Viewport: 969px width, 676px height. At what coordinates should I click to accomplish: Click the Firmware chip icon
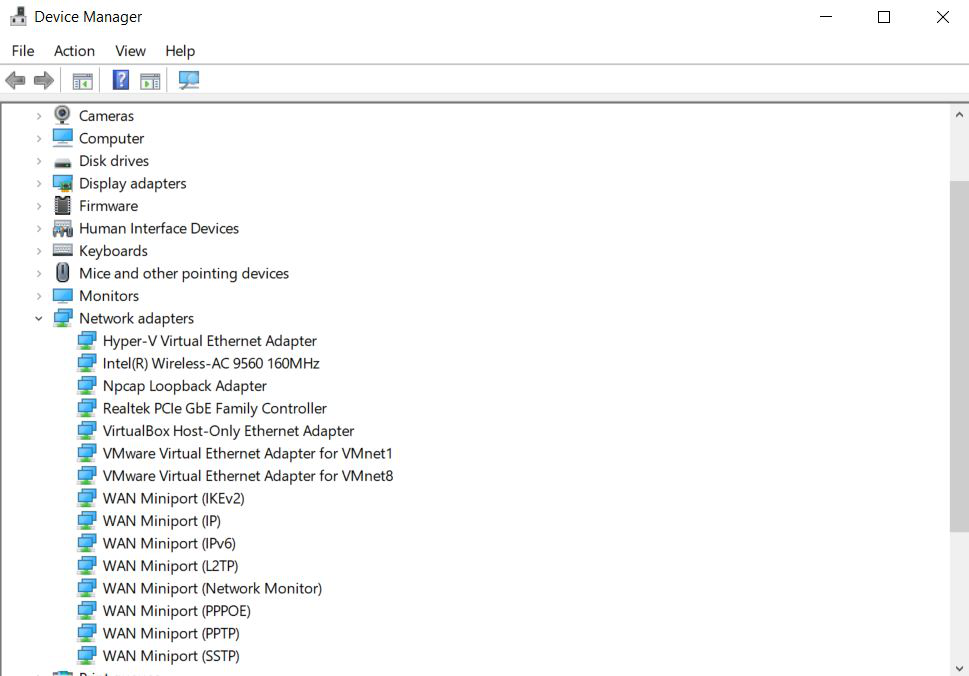[x=63, y=206]
